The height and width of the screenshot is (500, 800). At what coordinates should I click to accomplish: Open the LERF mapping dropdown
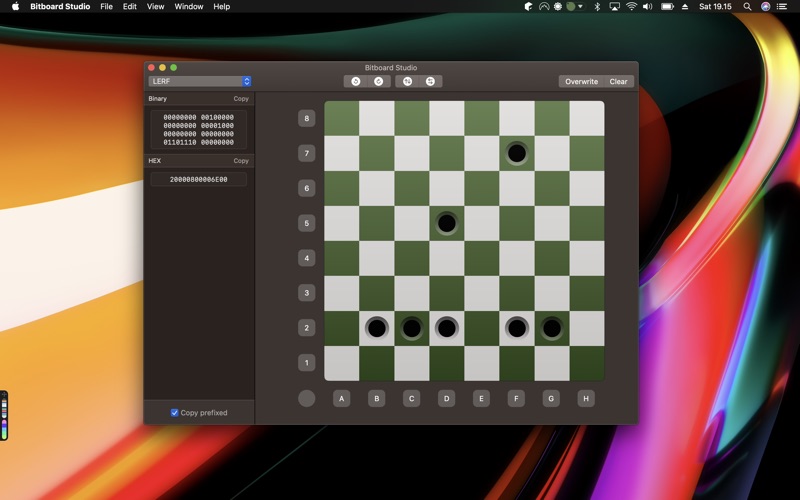coord(199,82)
